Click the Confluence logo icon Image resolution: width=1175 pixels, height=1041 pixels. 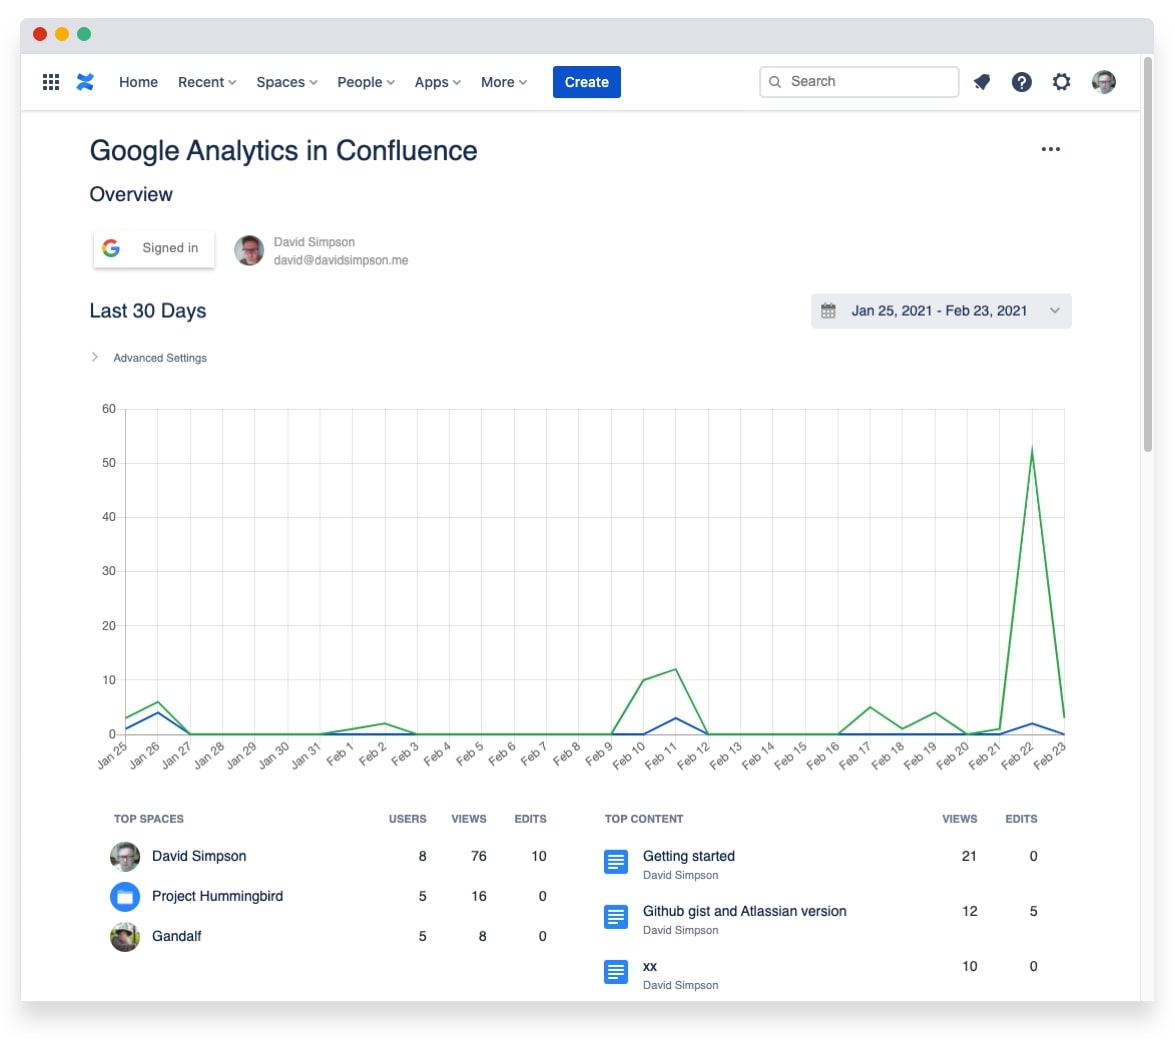(x=85, y=82)
